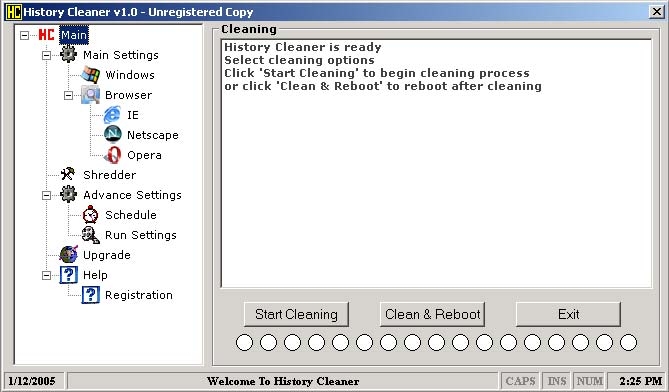Click the INS indicator in status bar
Viewport: 669px width, 392px height.
(x=557, y=381)
